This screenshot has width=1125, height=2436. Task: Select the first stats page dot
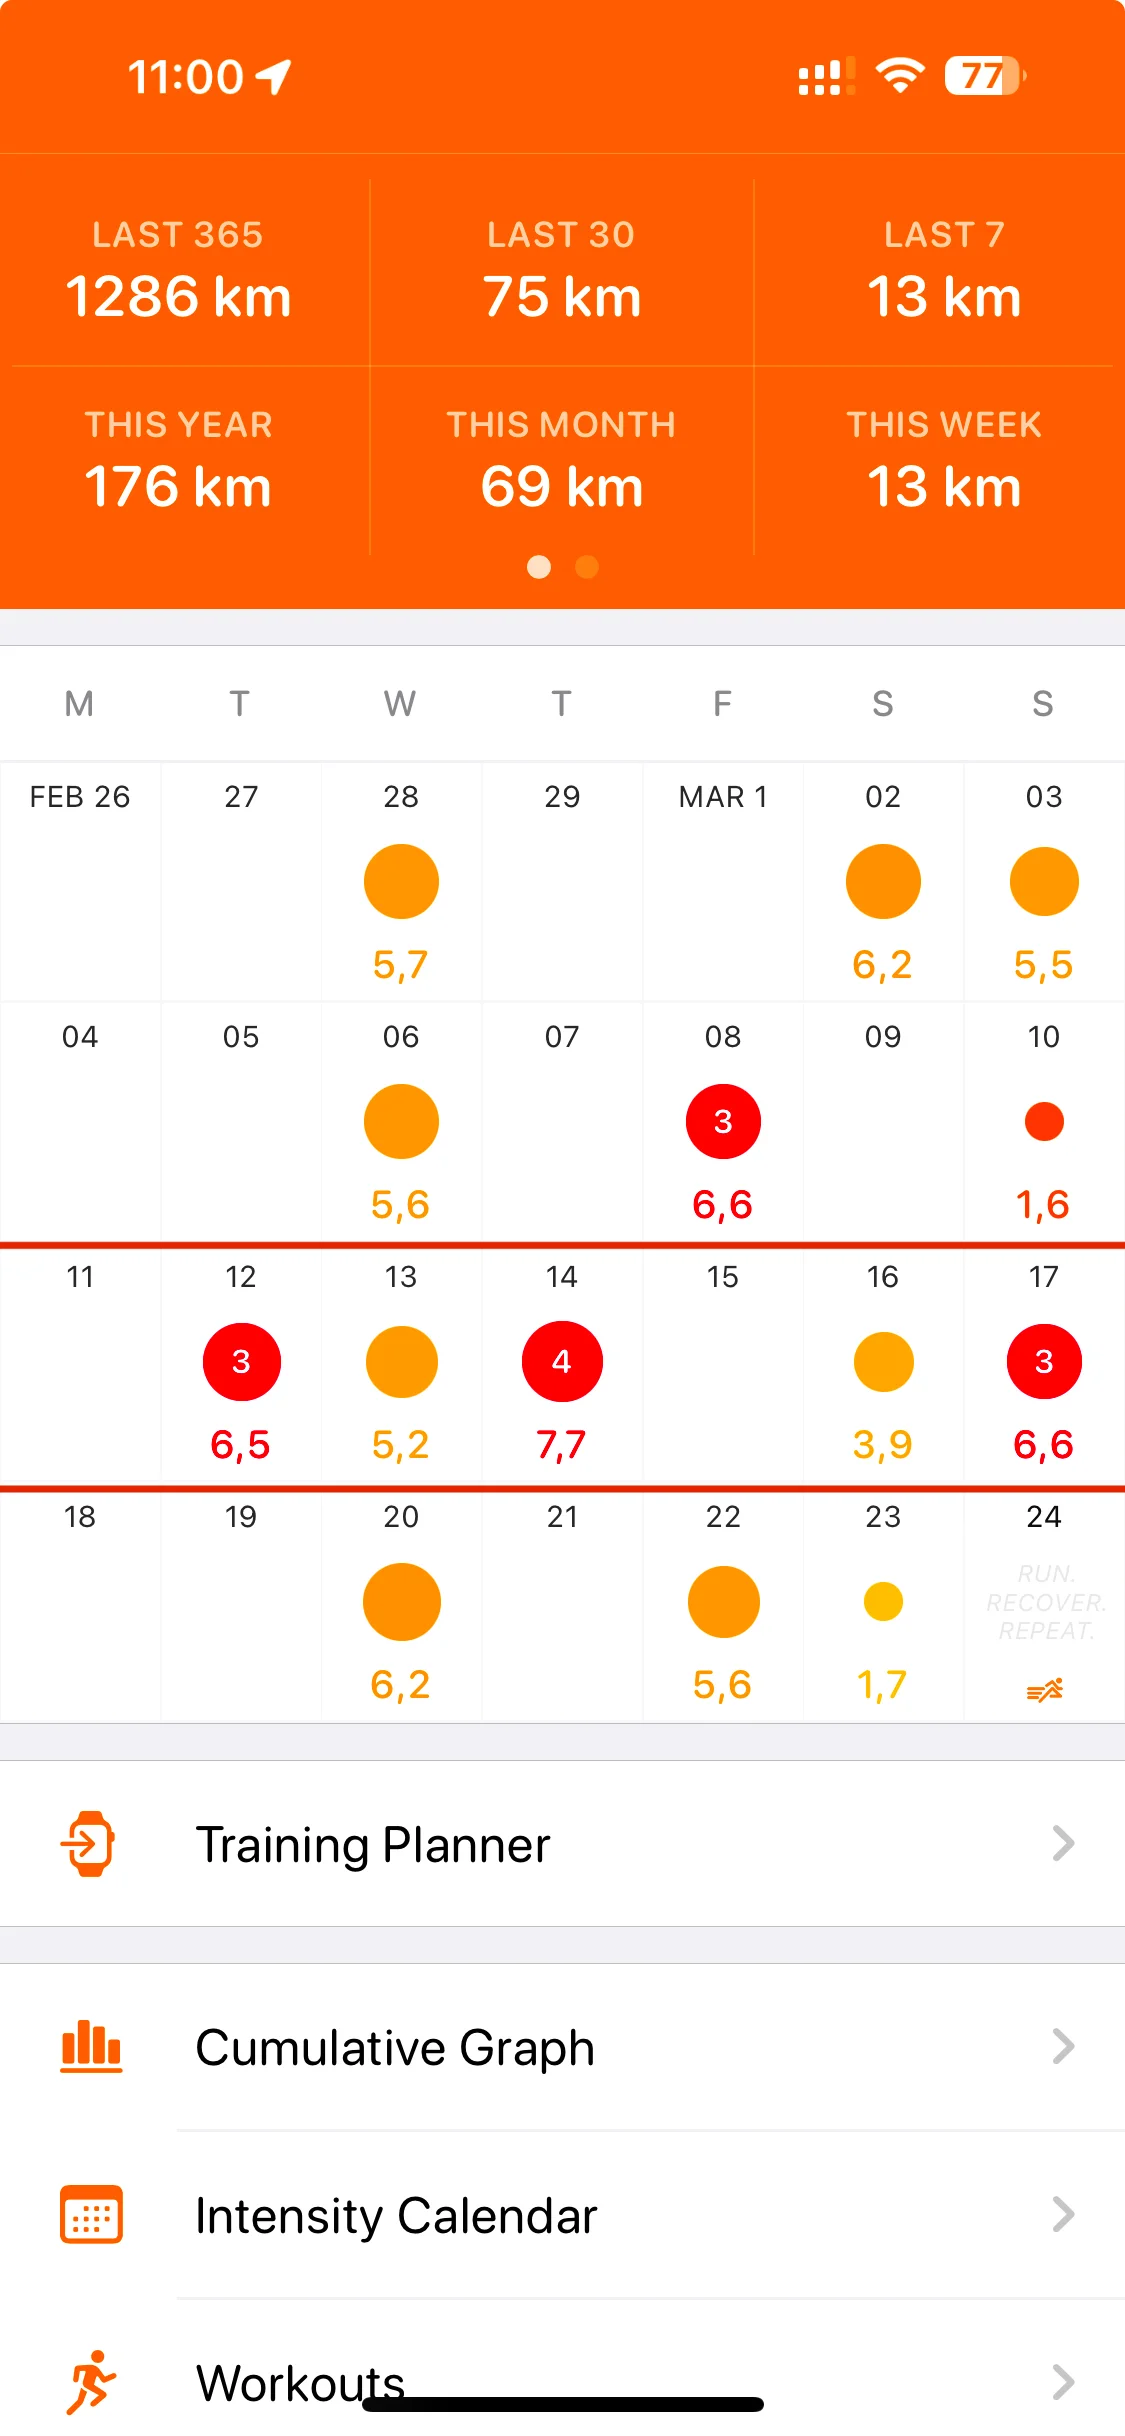[539, 567]
